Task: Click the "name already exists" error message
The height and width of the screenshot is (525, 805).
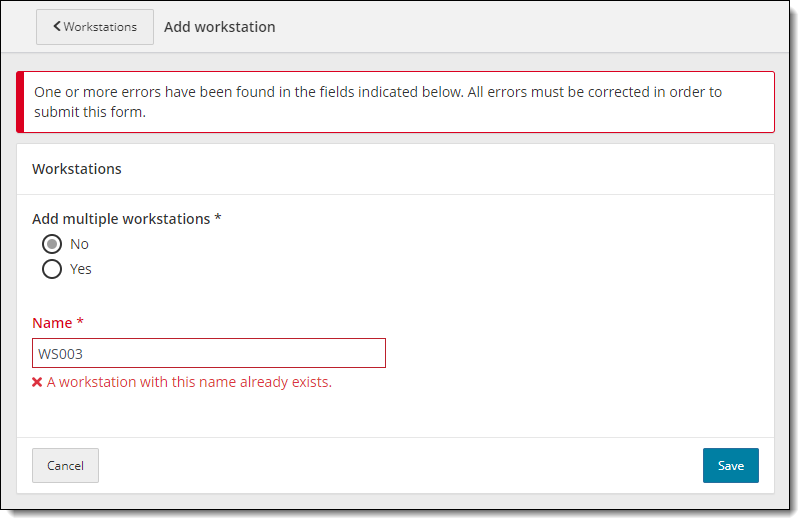Action: click(x=189, y=382)
